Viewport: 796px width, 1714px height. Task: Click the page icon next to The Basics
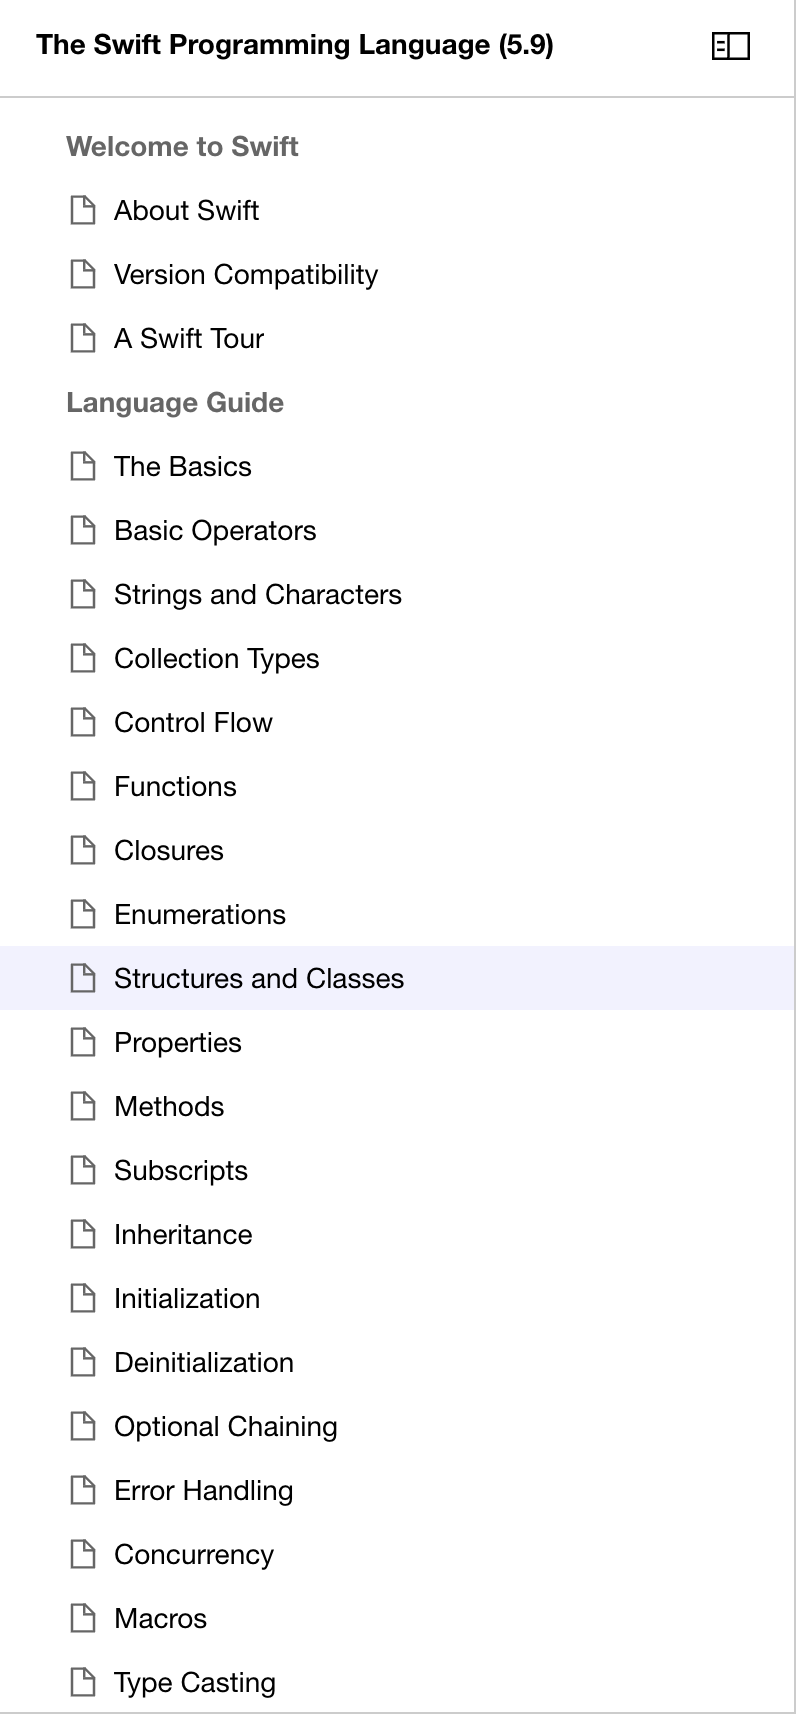(x=83, y=466)
